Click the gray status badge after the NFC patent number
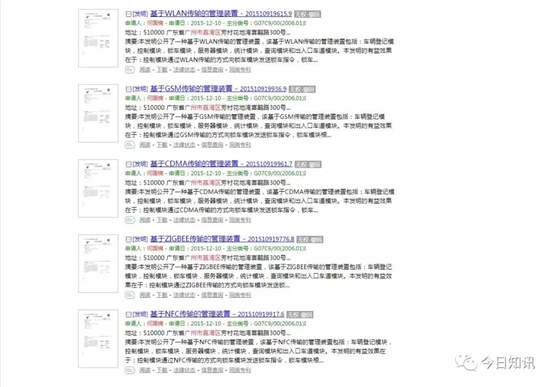Screen dimensions: 553x387 coord(300,314)
